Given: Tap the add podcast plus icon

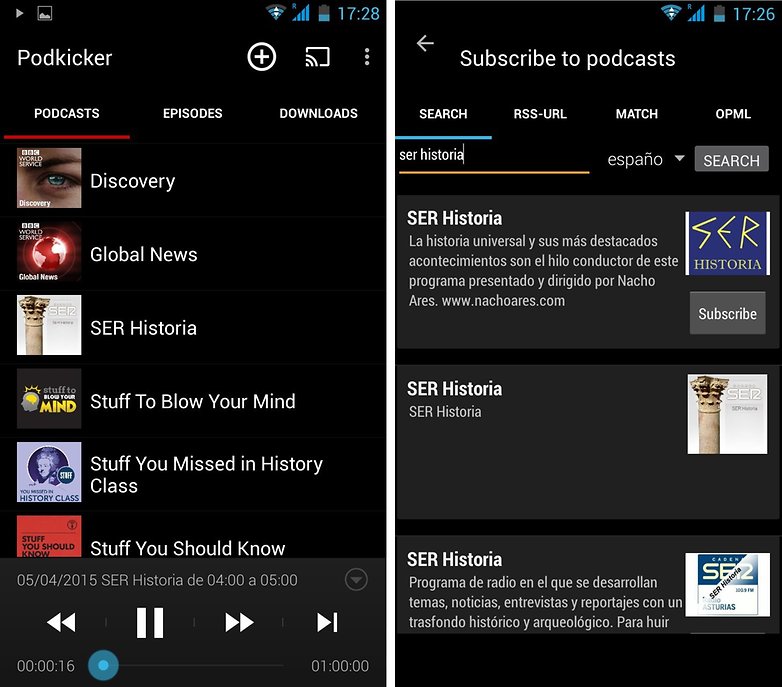Looking at the screenshot, I should [261, 57].
